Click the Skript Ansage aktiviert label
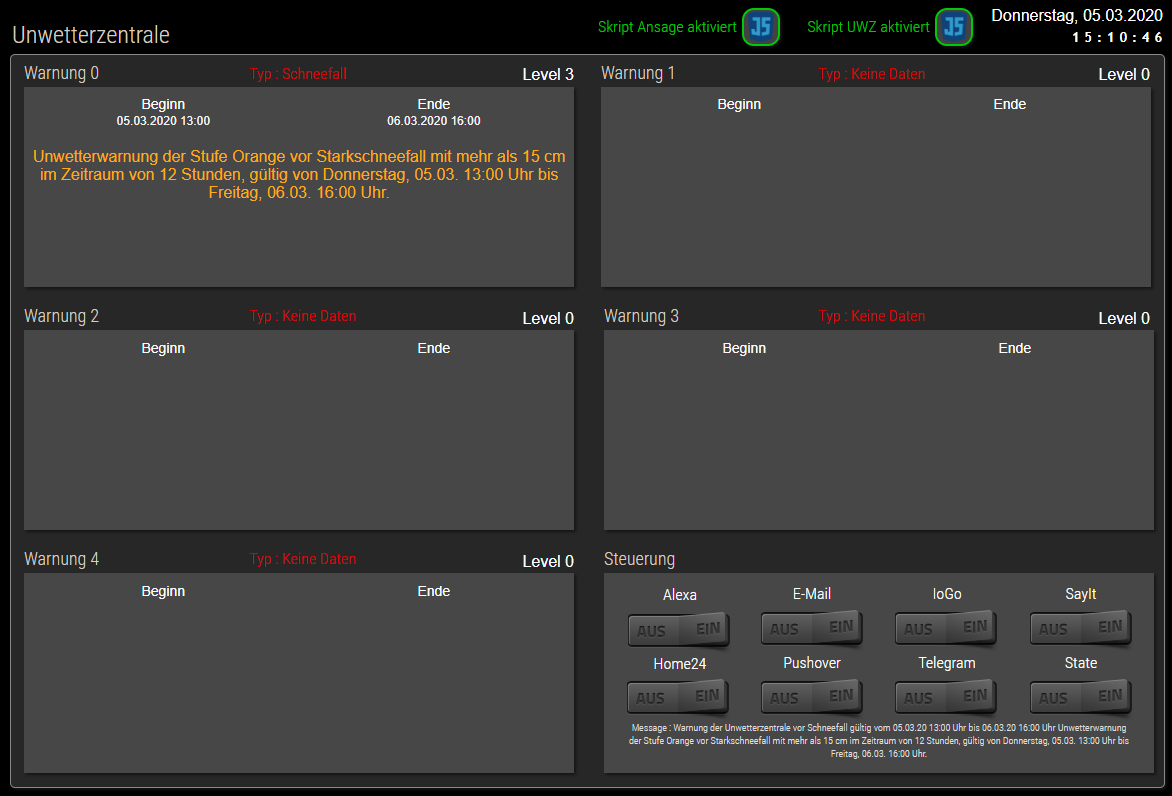Image resolution: width=1172 pixels, height=796 pixels. coord(667,27)
